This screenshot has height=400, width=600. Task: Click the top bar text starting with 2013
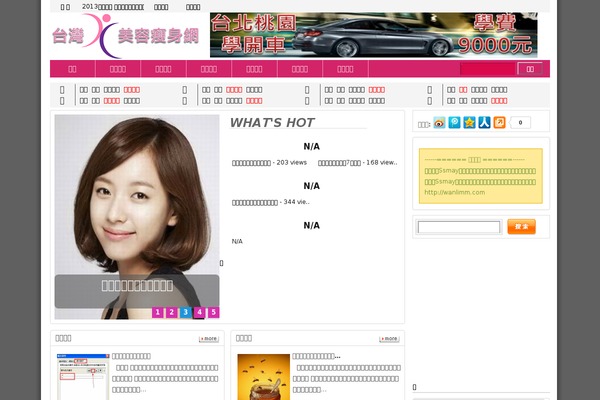coord(113,7)
